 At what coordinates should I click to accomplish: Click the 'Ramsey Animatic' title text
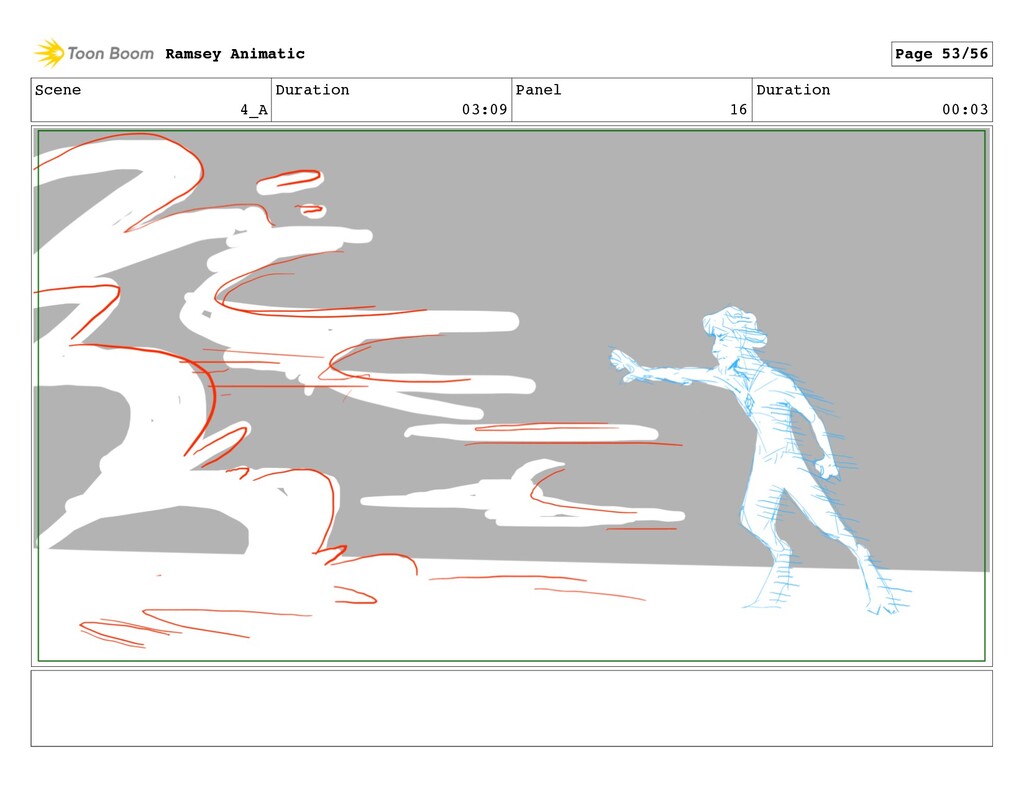coord(235,54)
